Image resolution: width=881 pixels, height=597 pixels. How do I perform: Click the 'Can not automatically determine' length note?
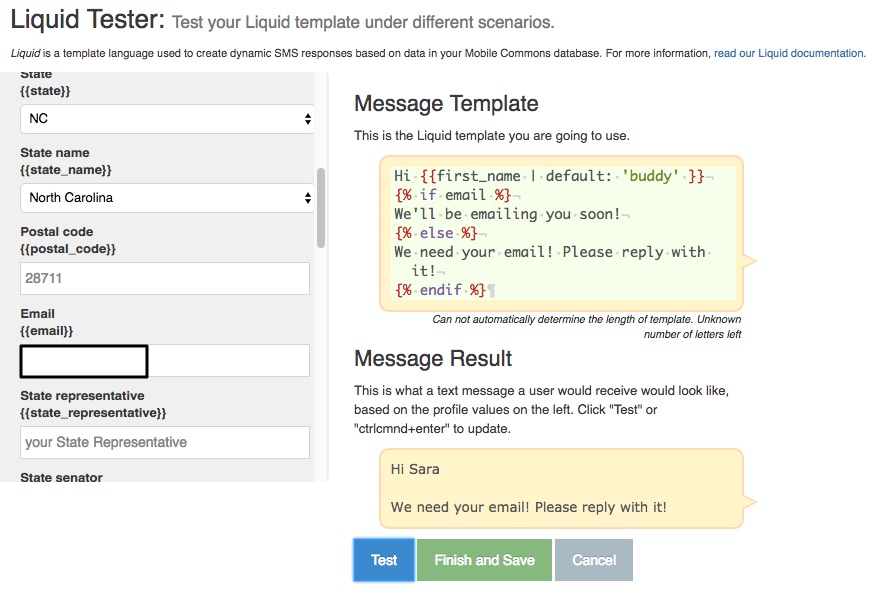pyautogui.click(x=587, y=326)
